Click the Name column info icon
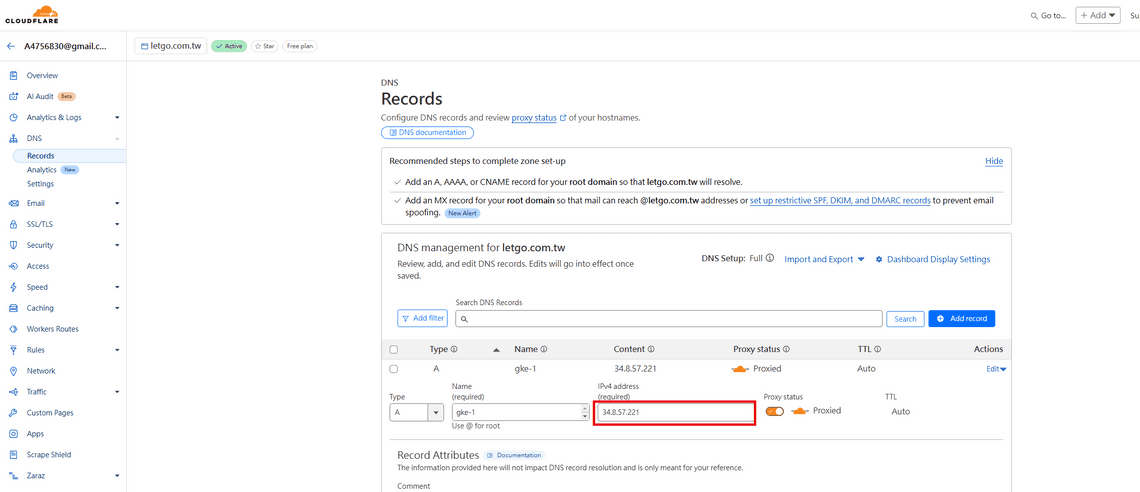Image resolution: width=1140 pixels, height=492 pixels. (543, 350)
